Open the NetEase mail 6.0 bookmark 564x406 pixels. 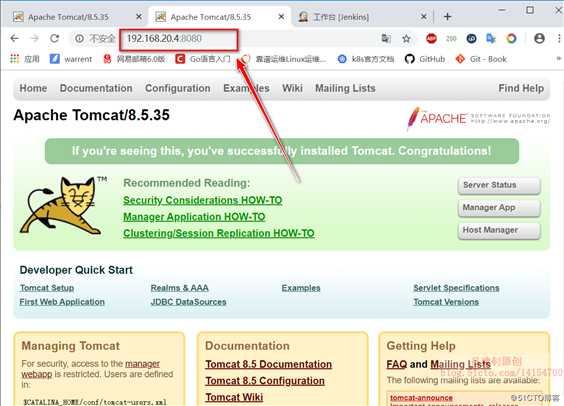134,59
